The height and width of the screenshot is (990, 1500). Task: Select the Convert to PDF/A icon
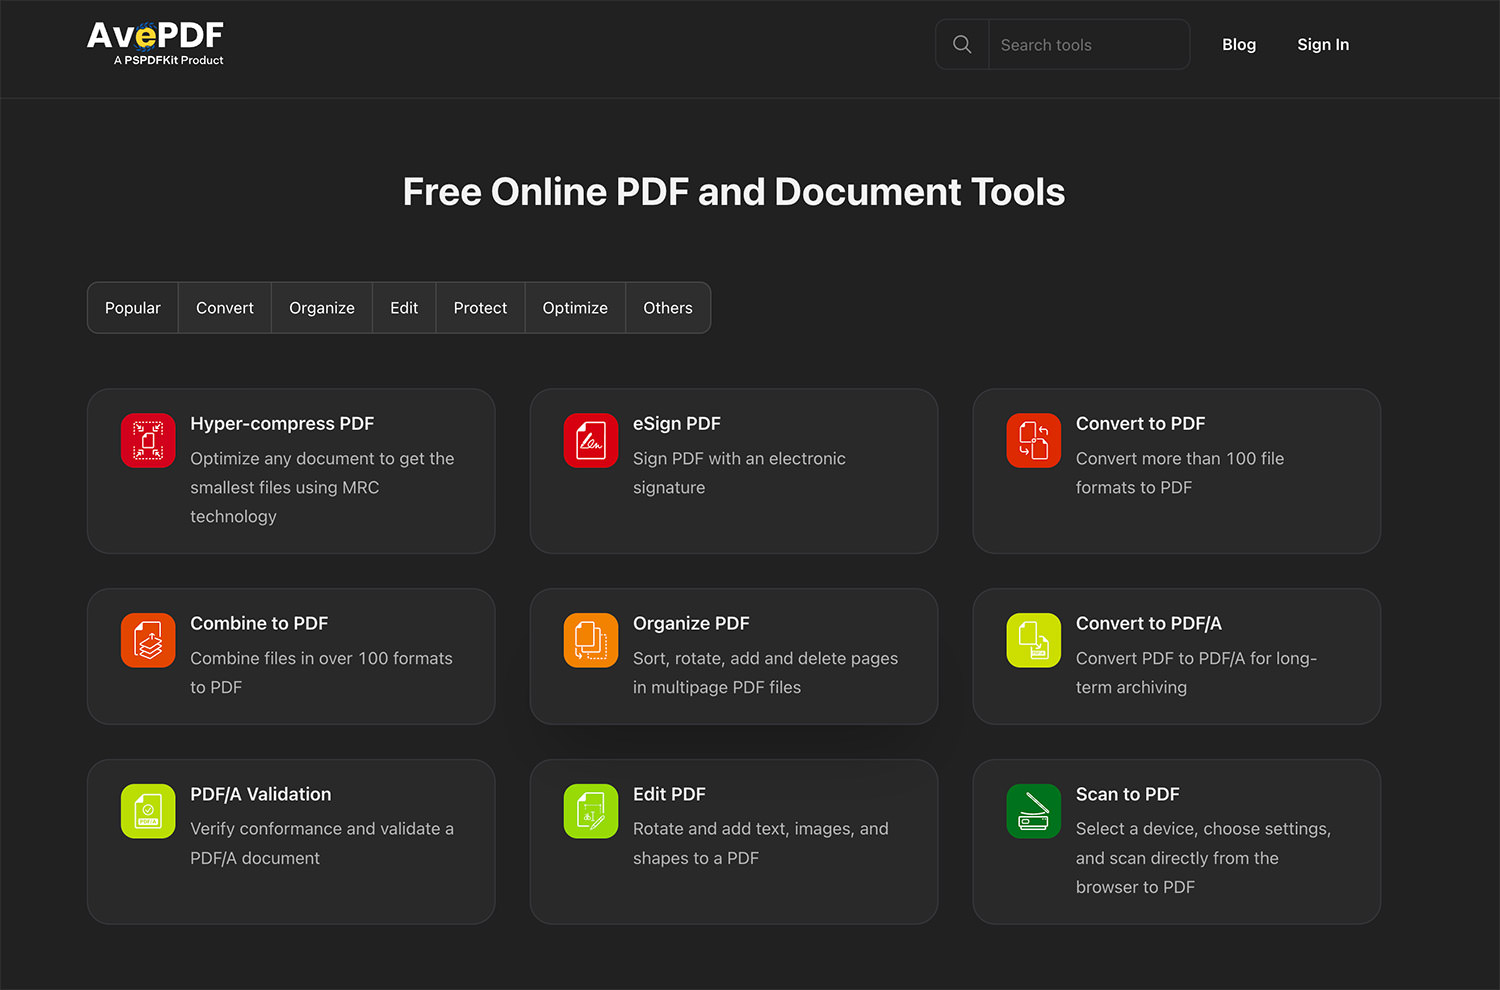coord(1033,640)
